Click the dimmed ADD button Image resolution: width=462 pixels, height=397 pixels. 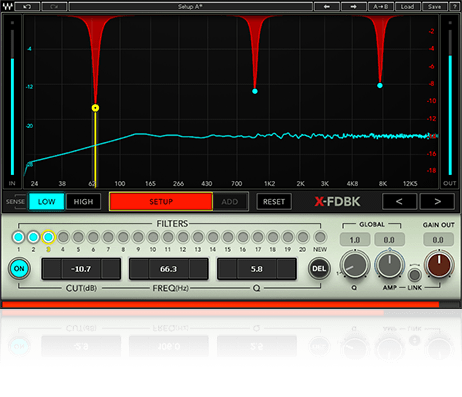click(230, 202)
